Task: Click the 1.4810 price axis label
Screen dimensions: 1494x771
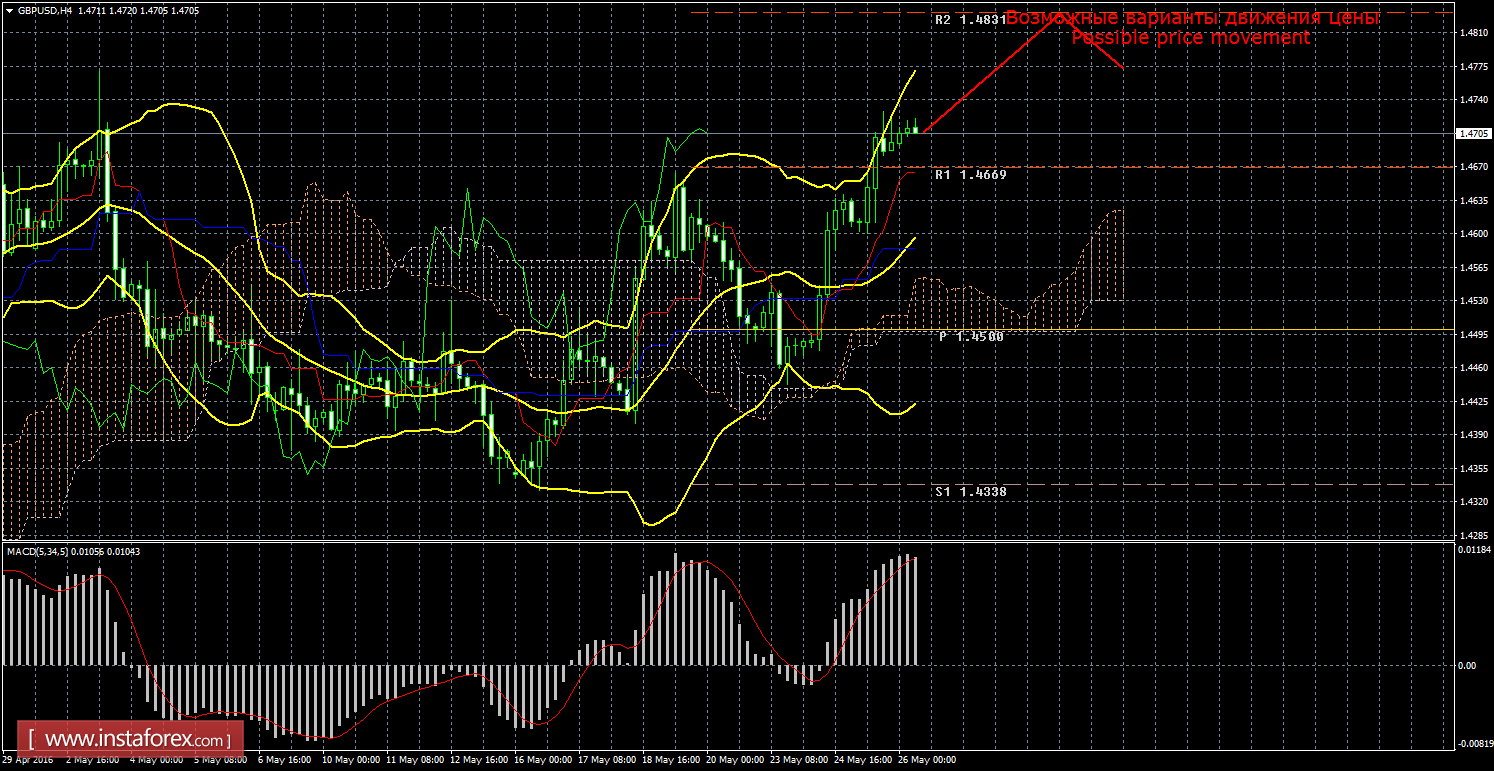Action: click(x=1472, y=32)
